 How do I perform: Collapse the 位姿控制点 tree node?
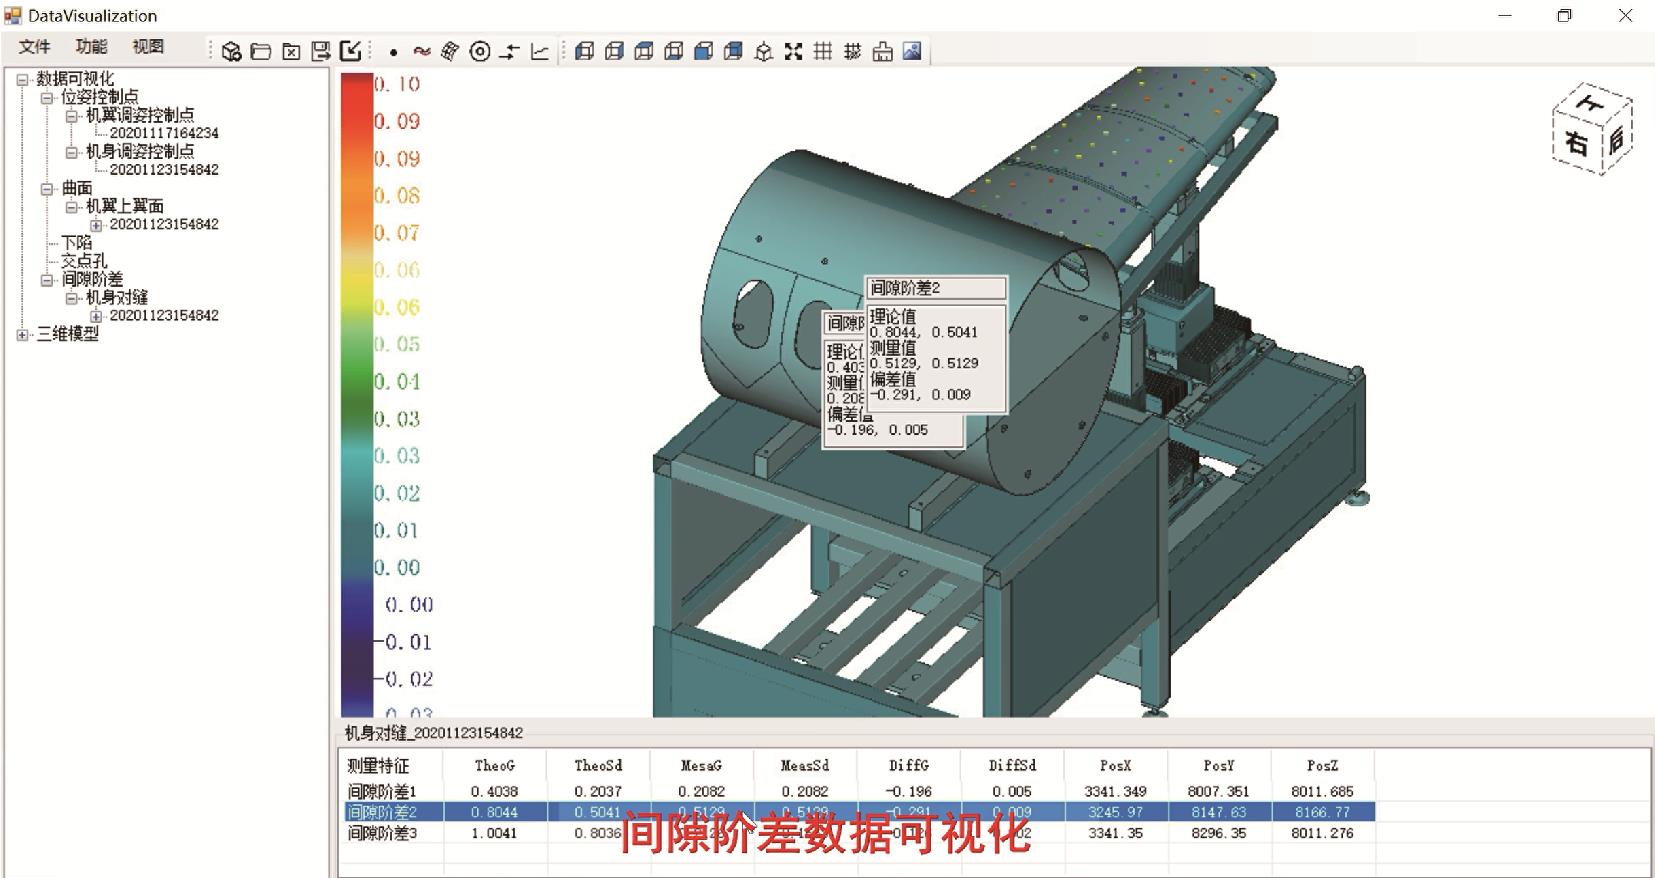point(46,97)
